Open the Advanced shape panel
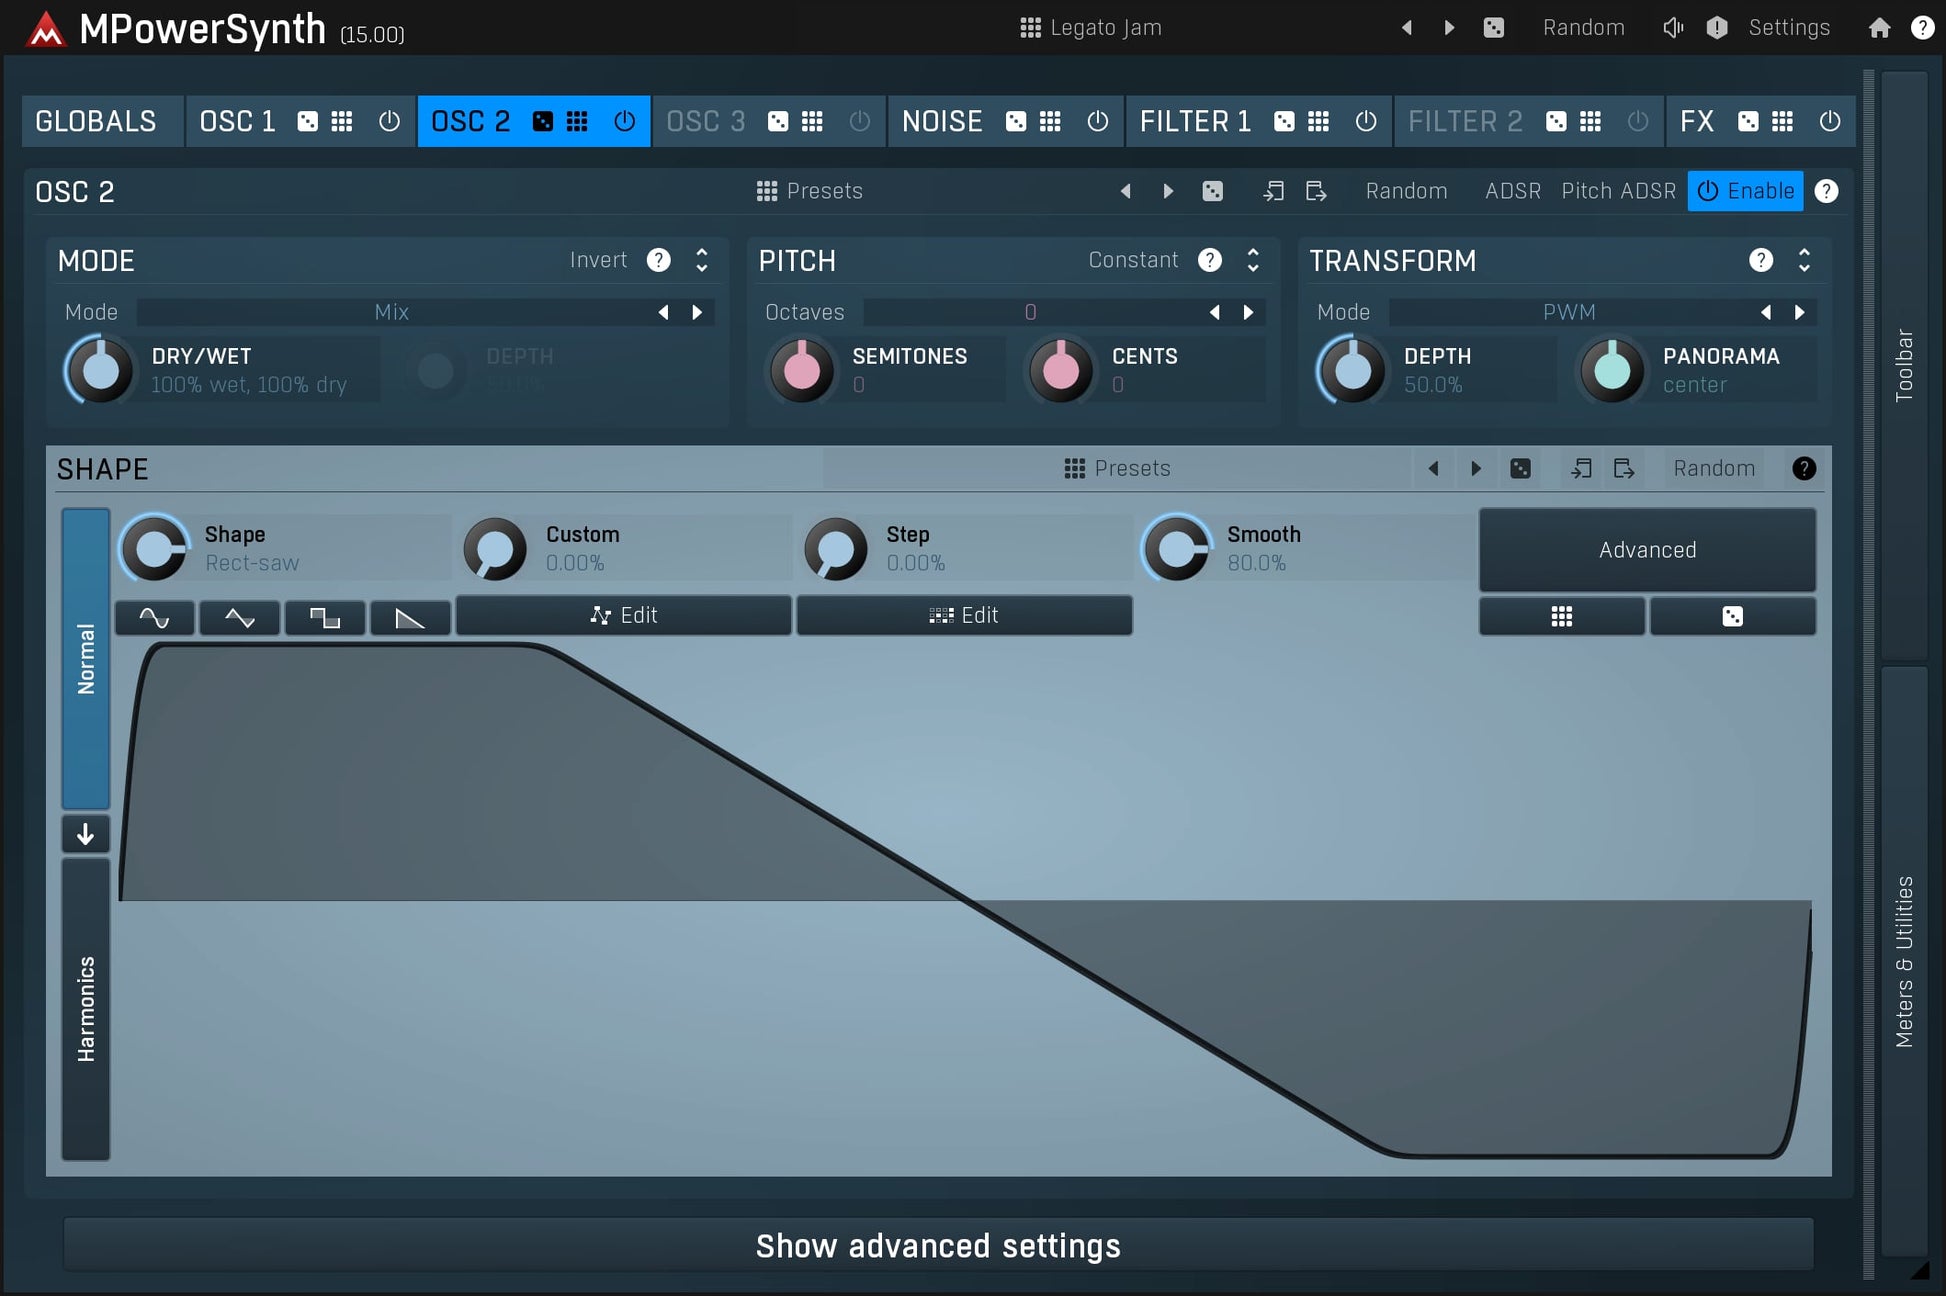The image size is (1946, 1296). point(1647,549)
